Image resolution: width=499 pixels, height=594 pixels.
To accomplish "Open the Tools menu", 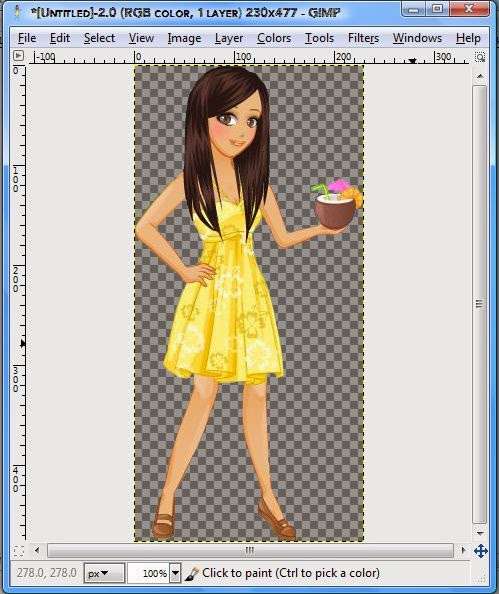I will 319,38.
